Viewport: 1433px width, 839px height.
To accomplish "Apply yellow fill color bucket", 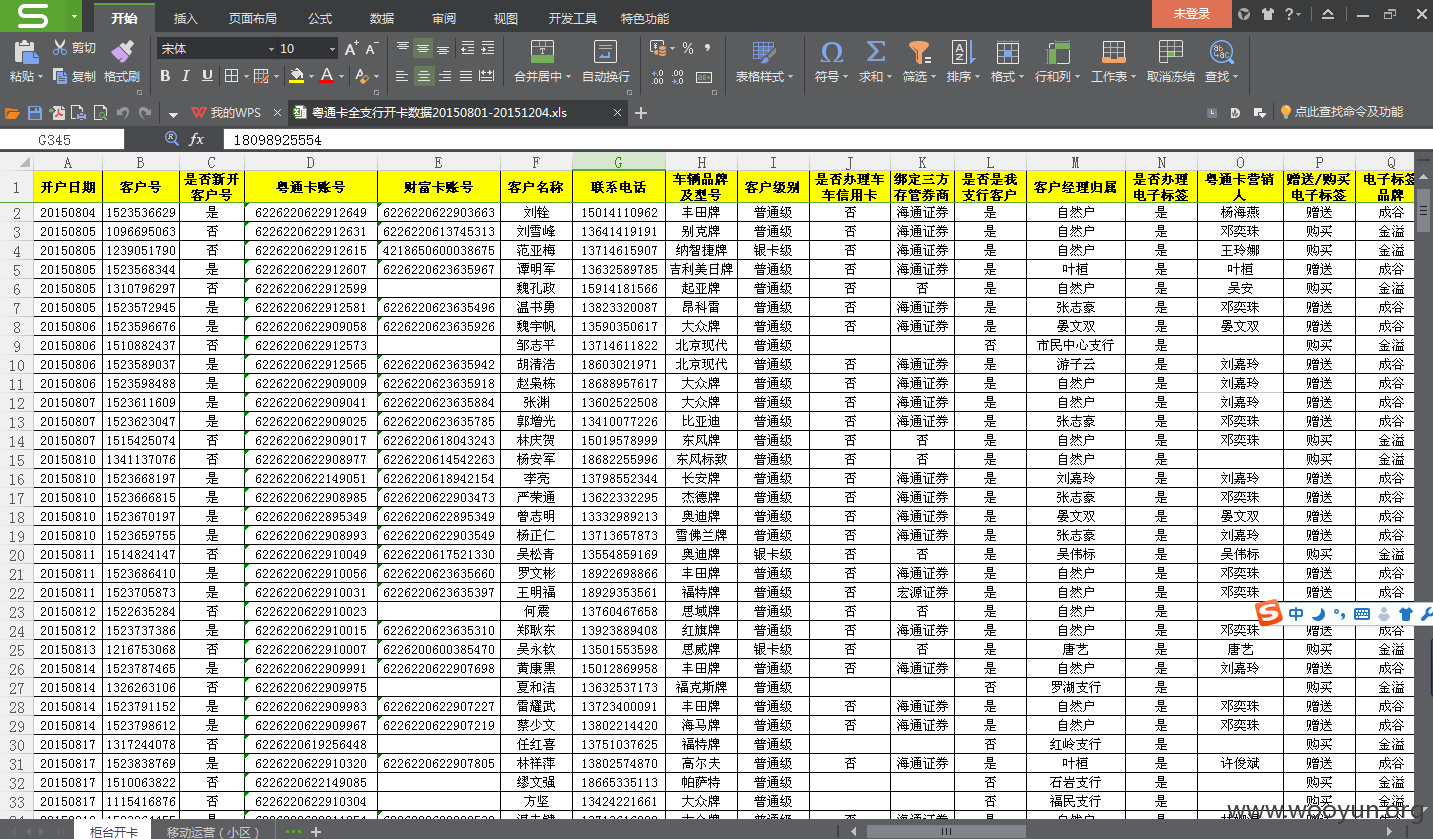I will [296, 76].
